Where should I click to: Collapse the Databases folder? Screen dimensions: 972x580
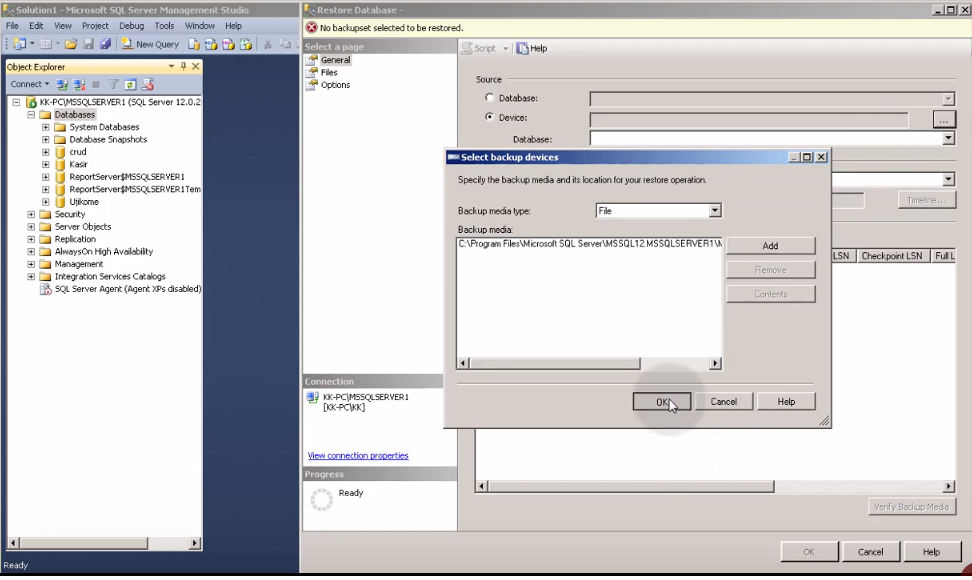(x=31, y=115)
